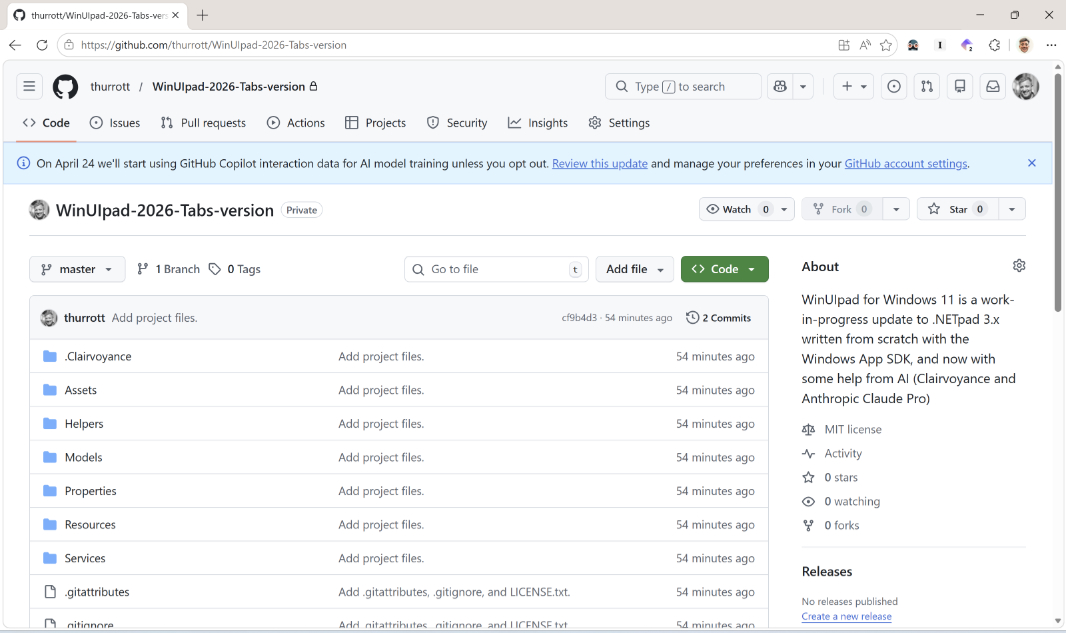Viewport: 1066px width, 633px height.
Task: Refresh the page in the browser
Action: pos(42,45)
